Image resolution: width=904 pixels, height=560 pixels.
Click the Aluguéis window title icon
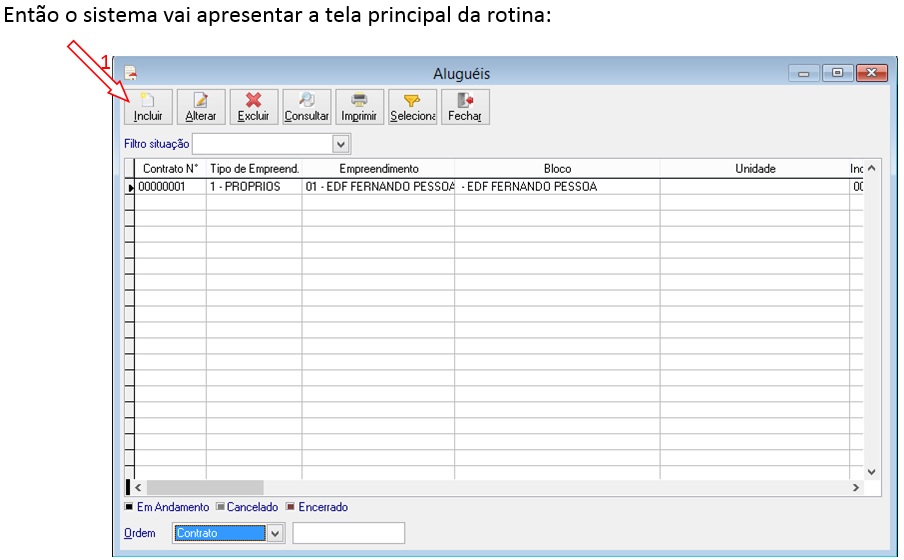pos(131,73)
